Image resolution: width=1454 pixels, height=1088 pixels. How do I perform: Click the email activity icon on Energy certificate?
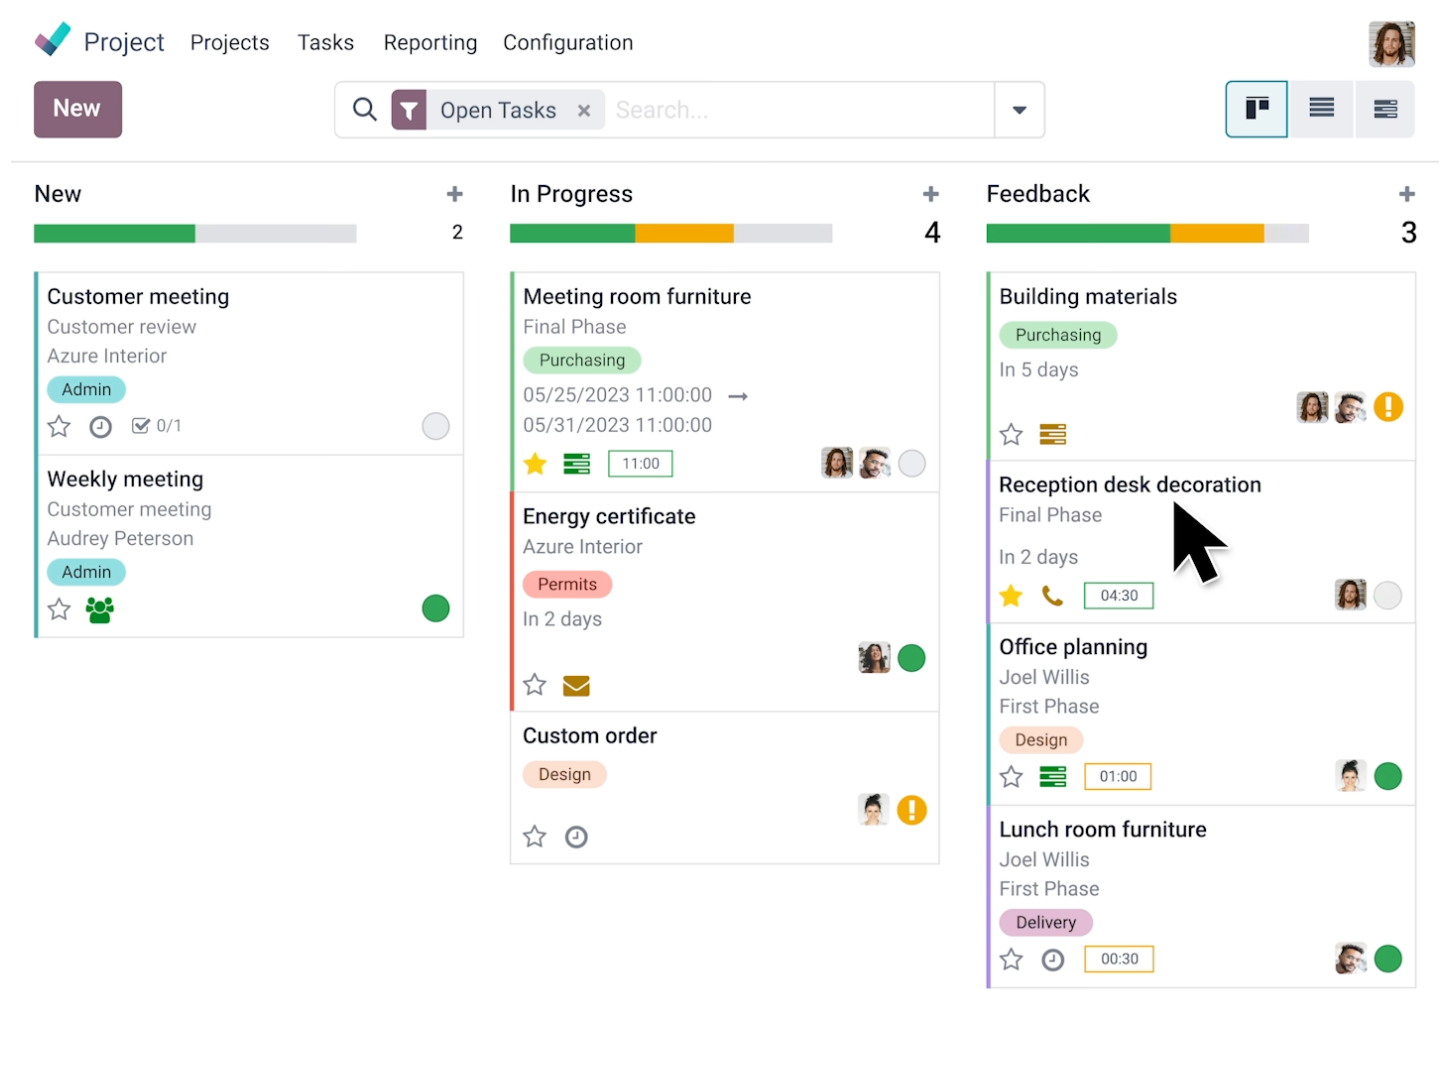[576, 686]
